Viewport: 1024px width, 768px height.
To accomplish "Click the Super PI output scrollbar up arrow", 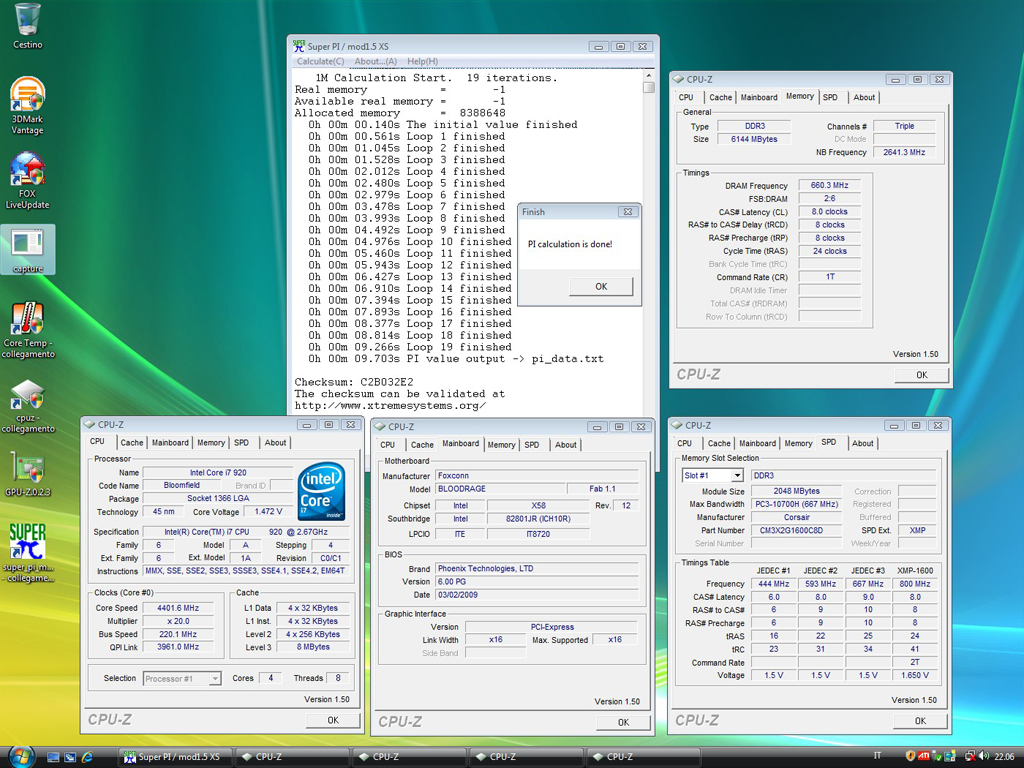I will click(648, 76).
